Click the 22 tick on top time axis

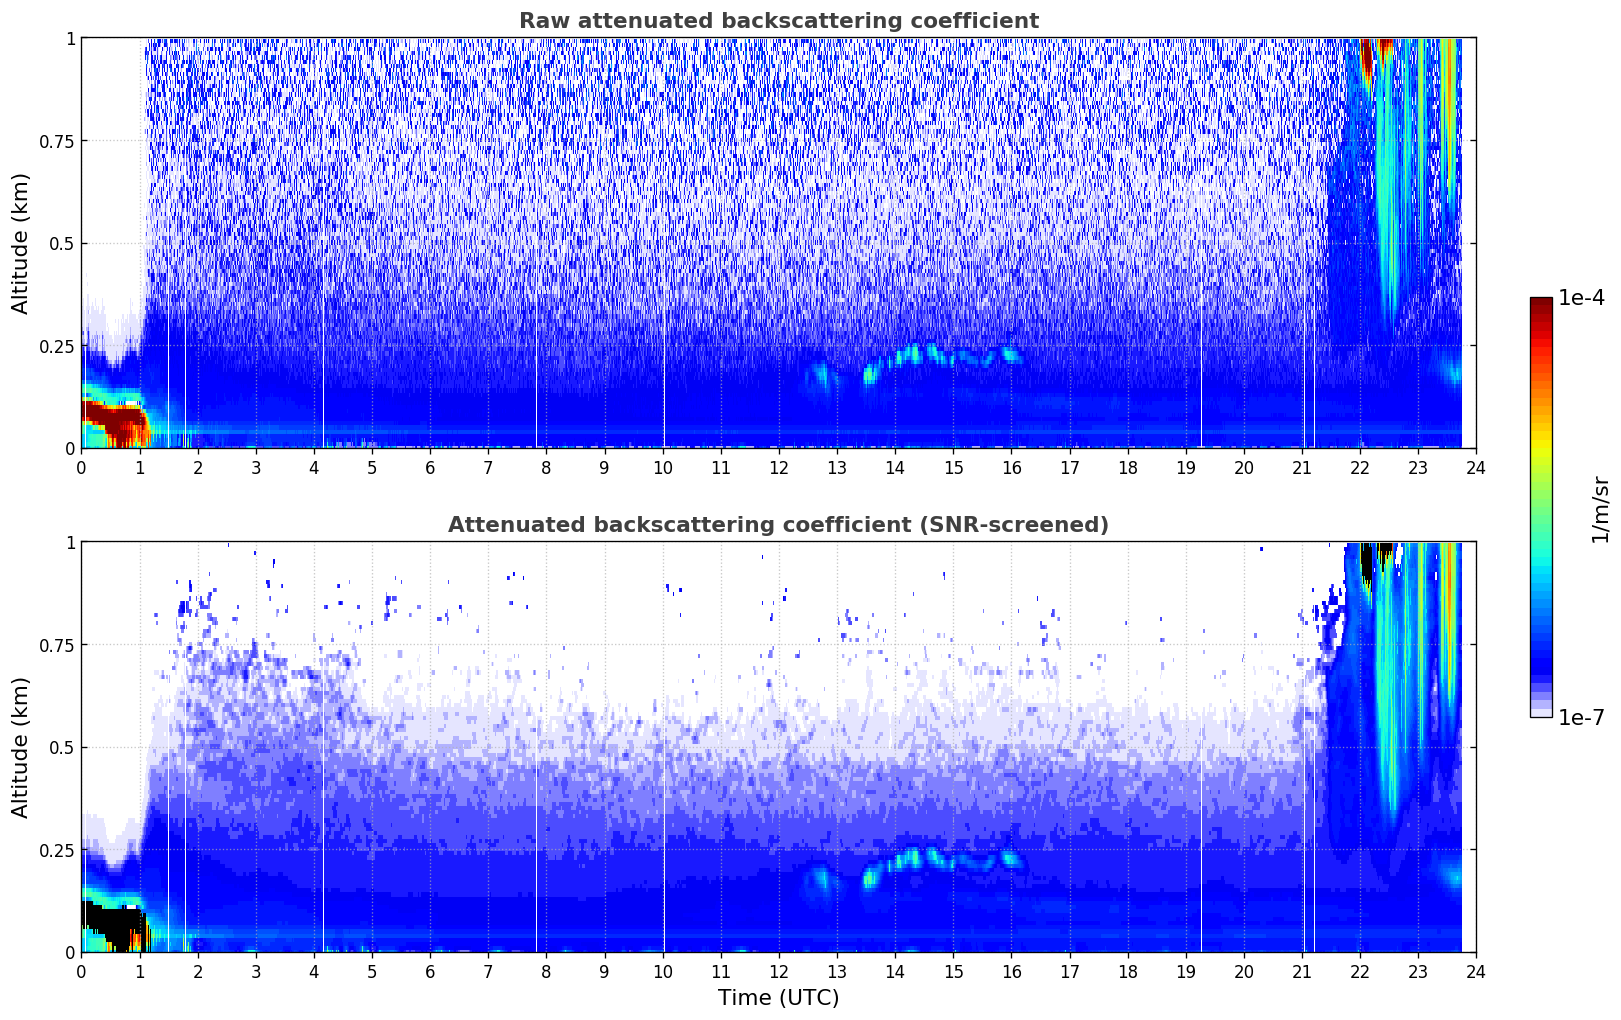[1360, 468]
